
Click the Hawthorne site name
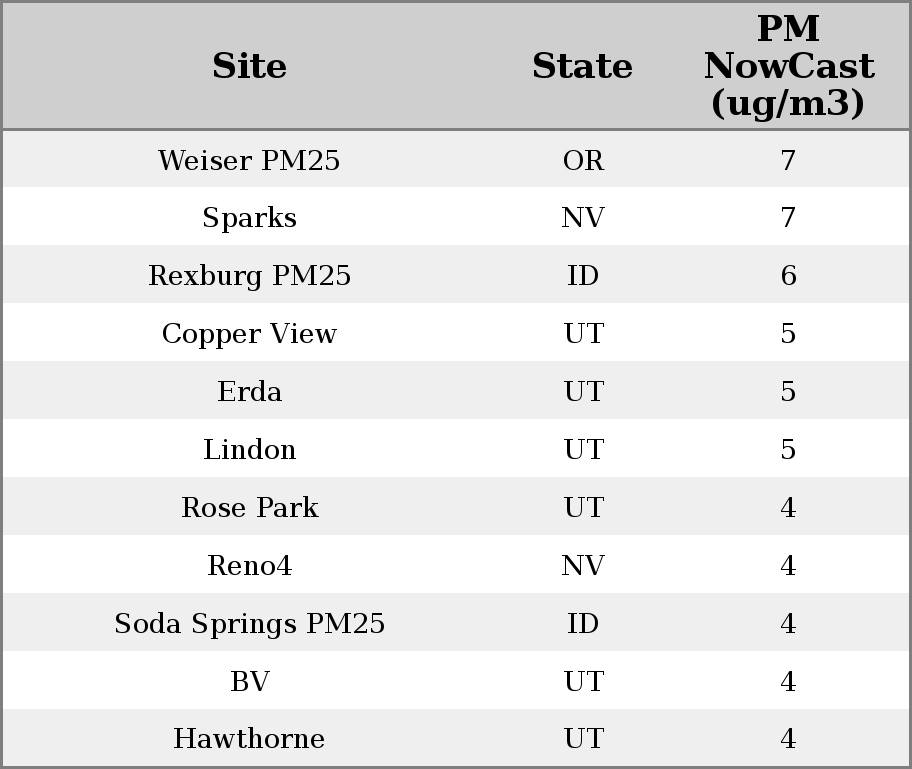point(249,739)
